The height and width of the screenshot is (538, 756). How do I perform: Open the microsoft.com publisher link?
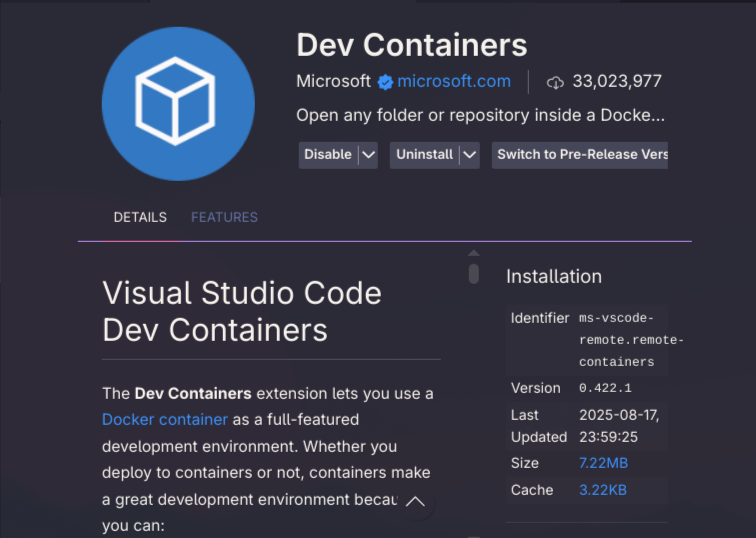(x=454, y=81)
